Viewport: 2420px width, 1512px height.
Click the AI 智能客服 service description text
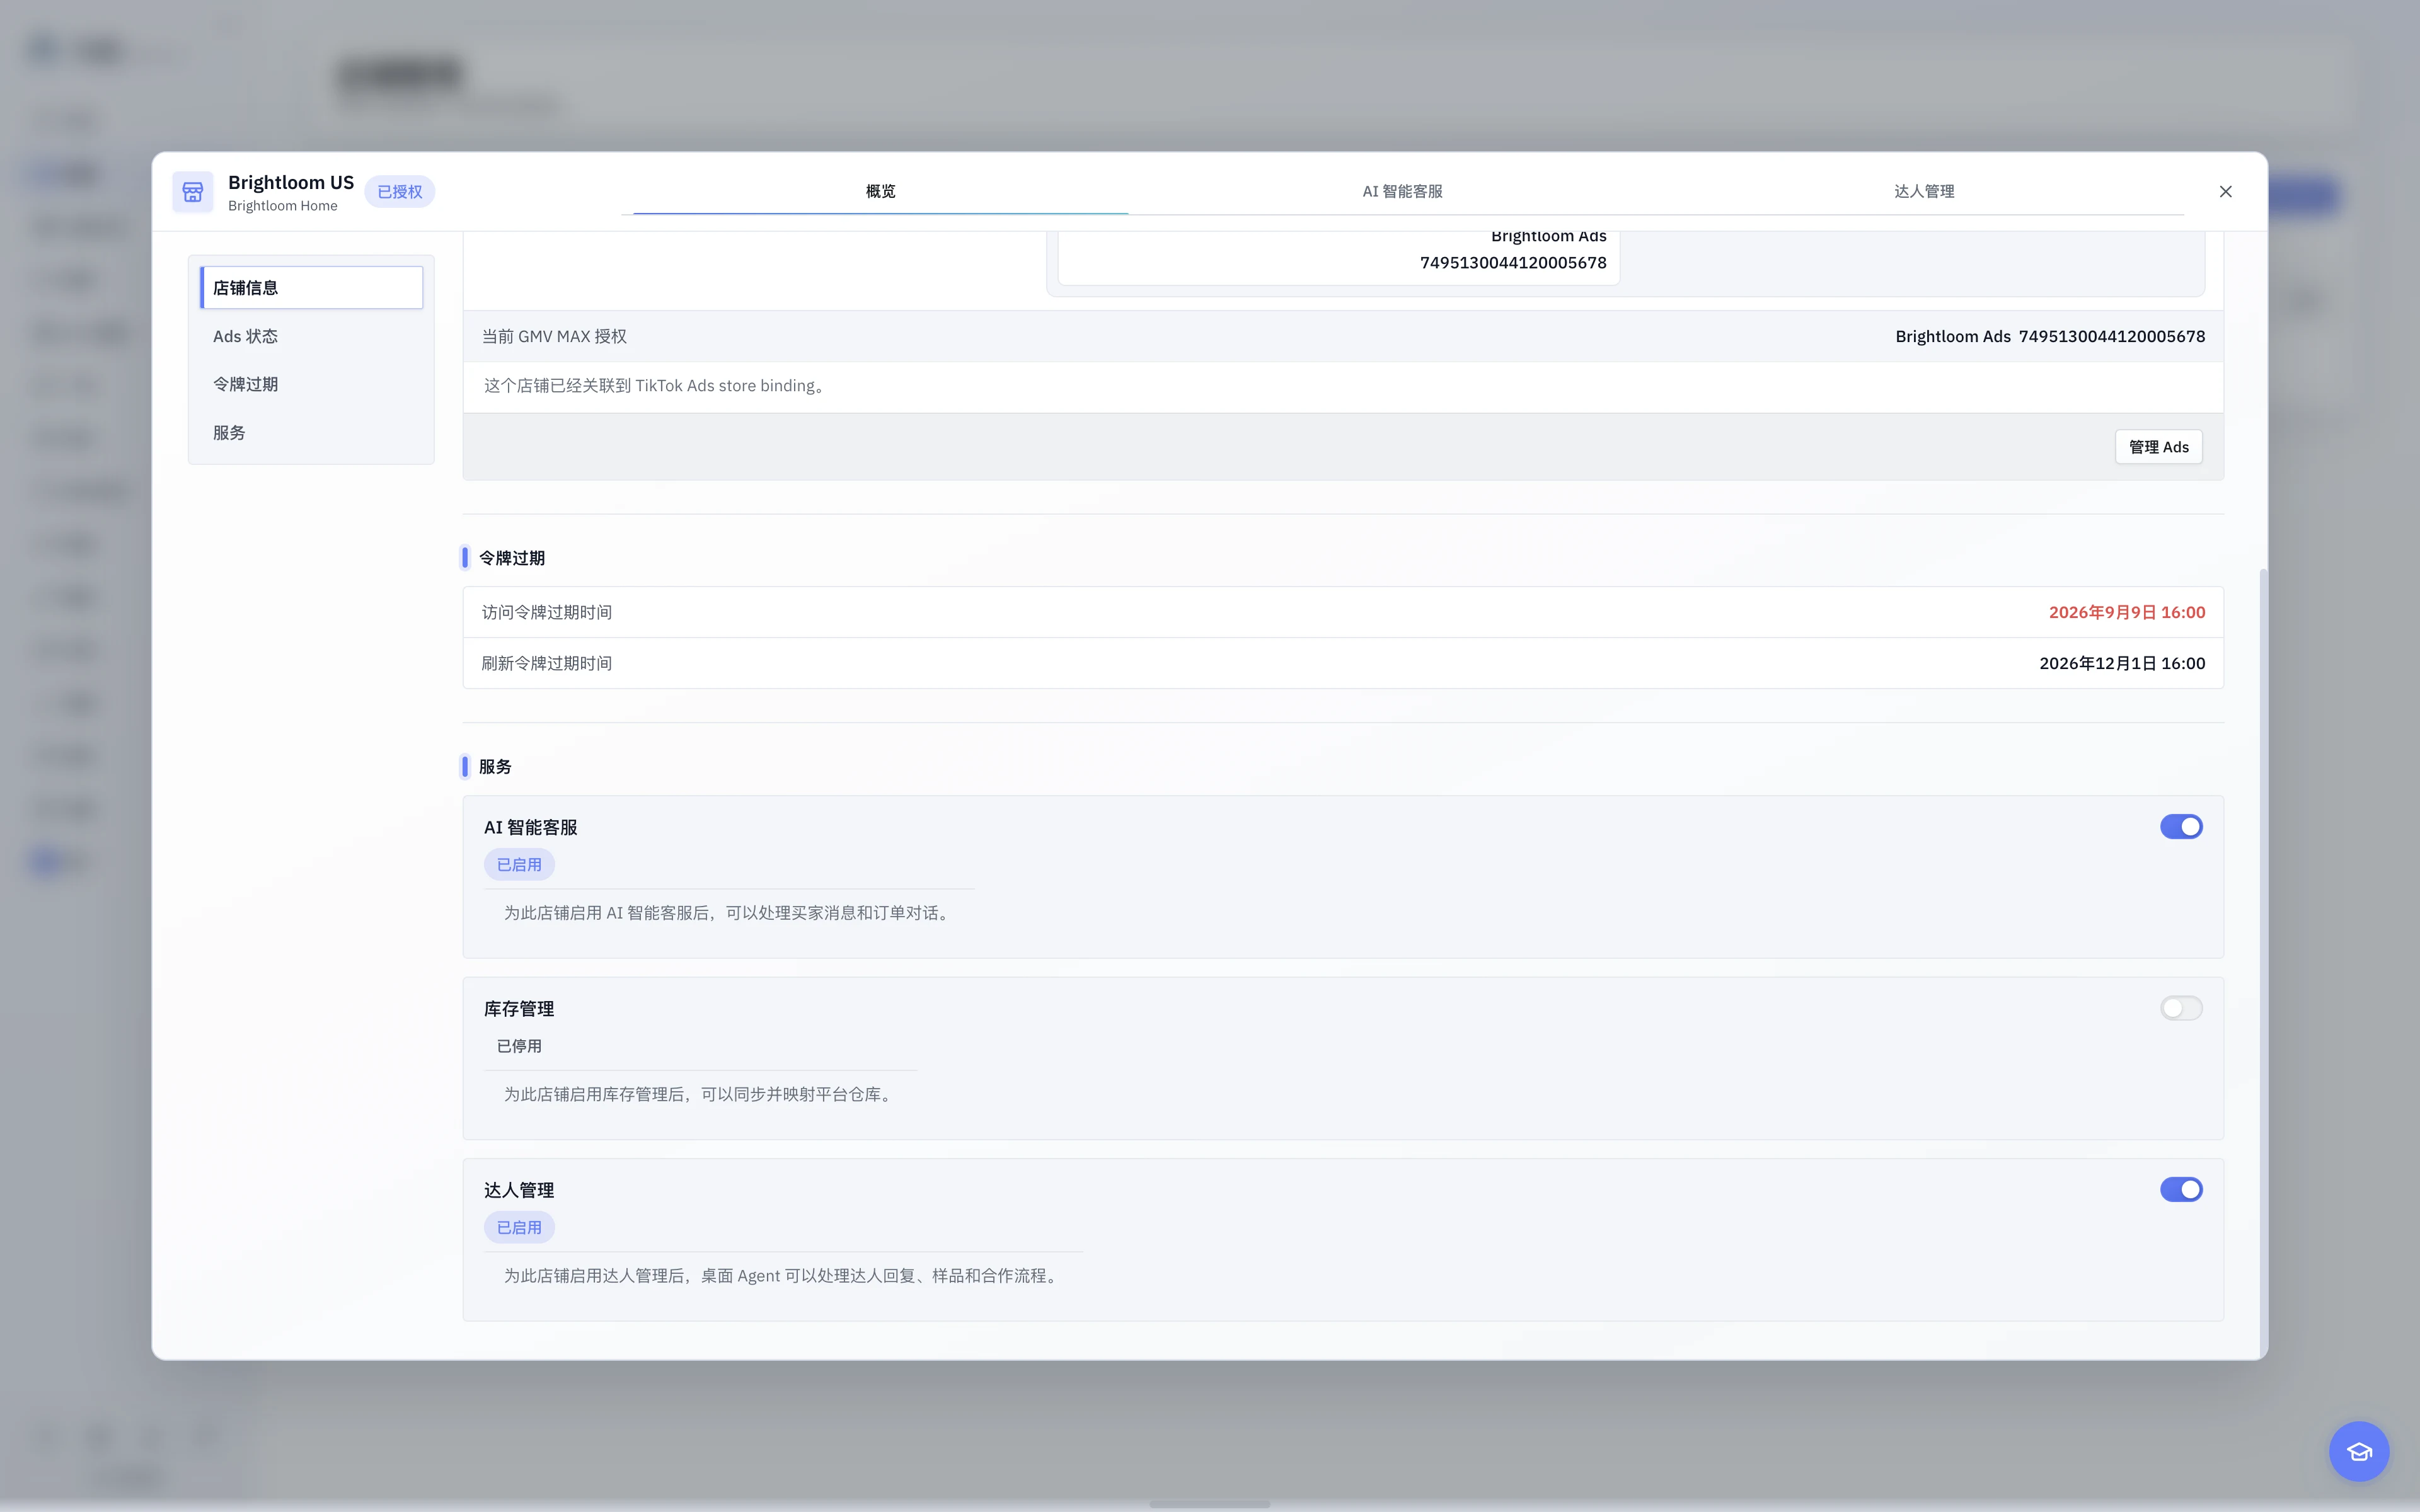[x=729, y=913]
